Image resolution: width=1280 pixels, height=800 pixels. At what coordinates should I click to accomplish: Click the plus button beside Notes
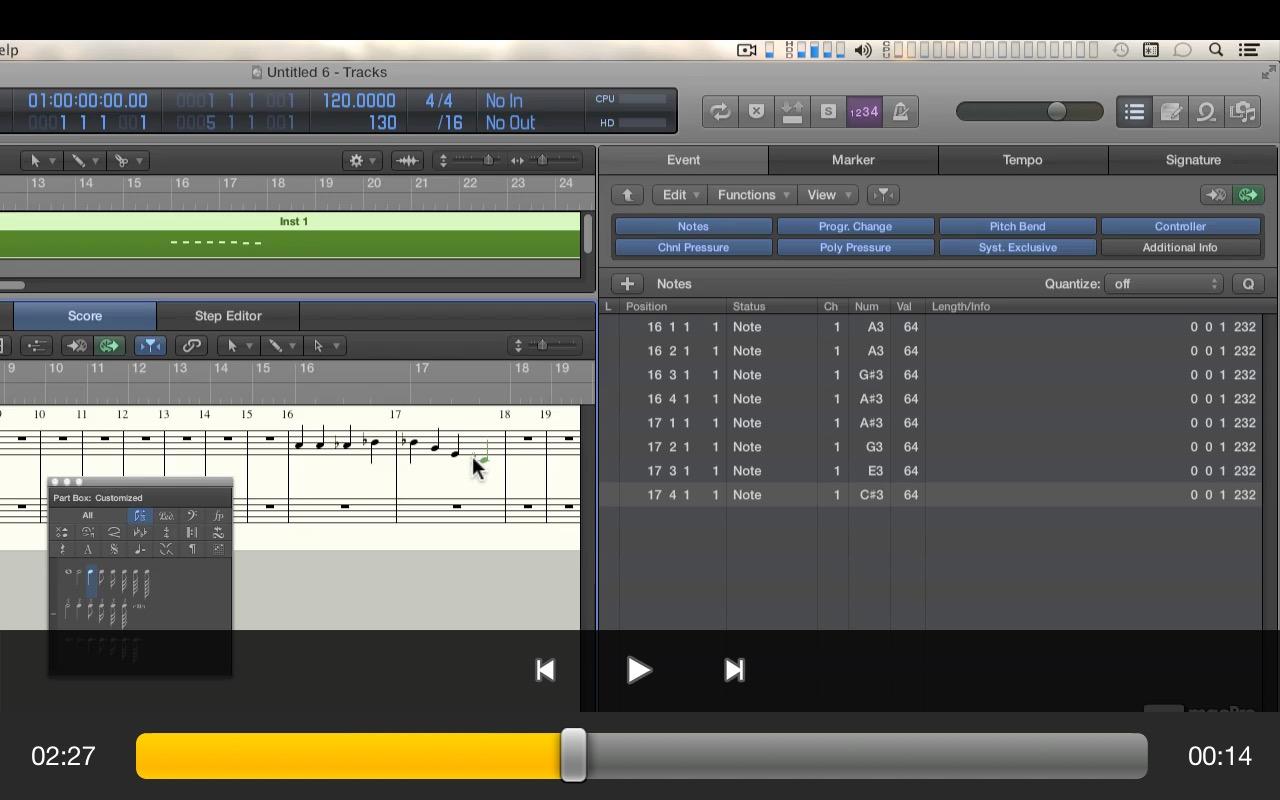(x=627, y=284)
